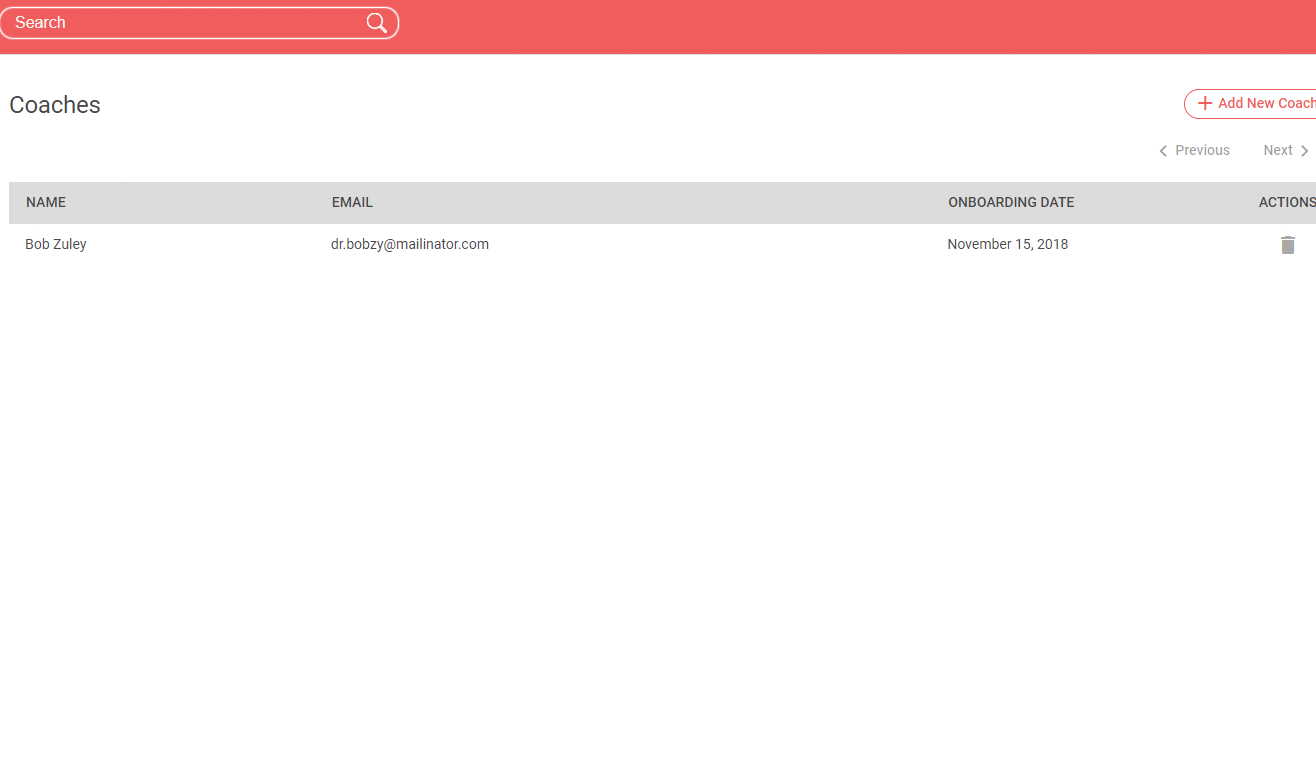
Task: Click the ACTIONS column header
Action: pyautogui.click(x=1286, y=202)
